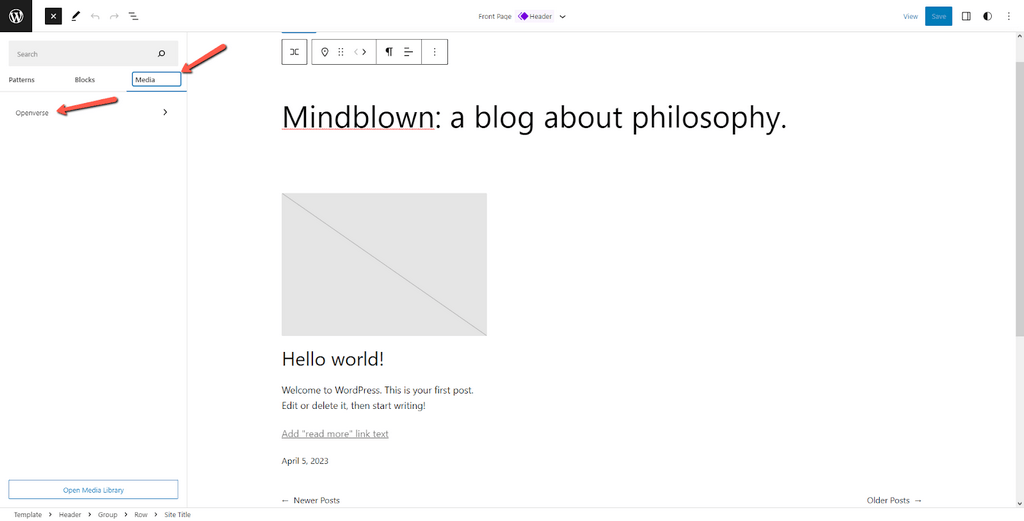
Task: Click the drag handle in block toolbar
Action: (341, 52)
